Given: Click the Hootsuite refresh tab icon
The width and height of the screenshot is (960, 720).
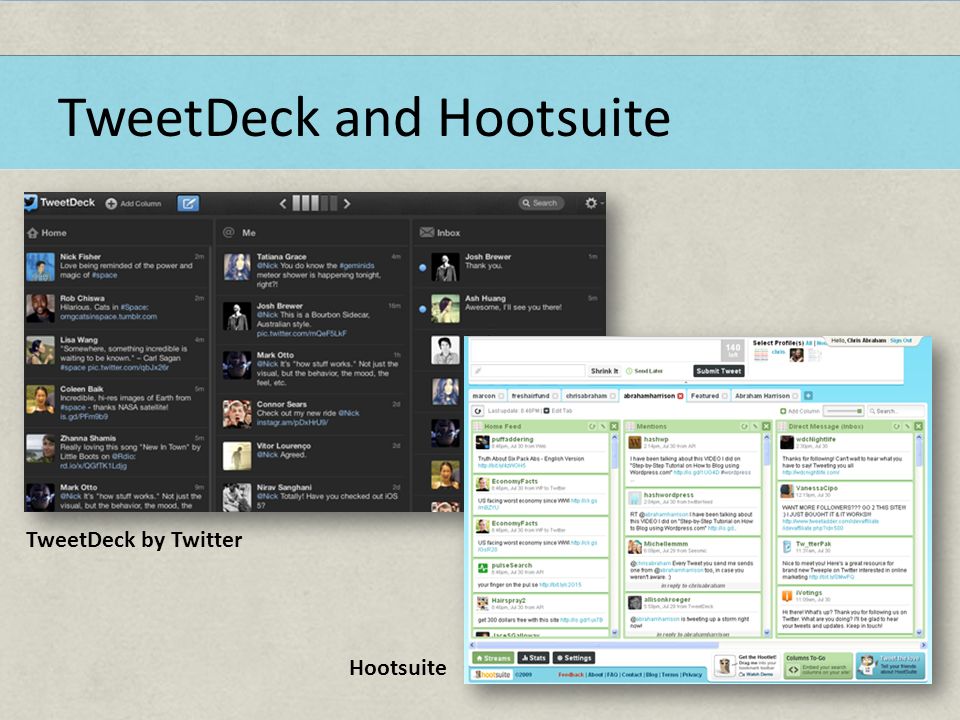Looking at the screenshot, I should [x=478, y=411].
